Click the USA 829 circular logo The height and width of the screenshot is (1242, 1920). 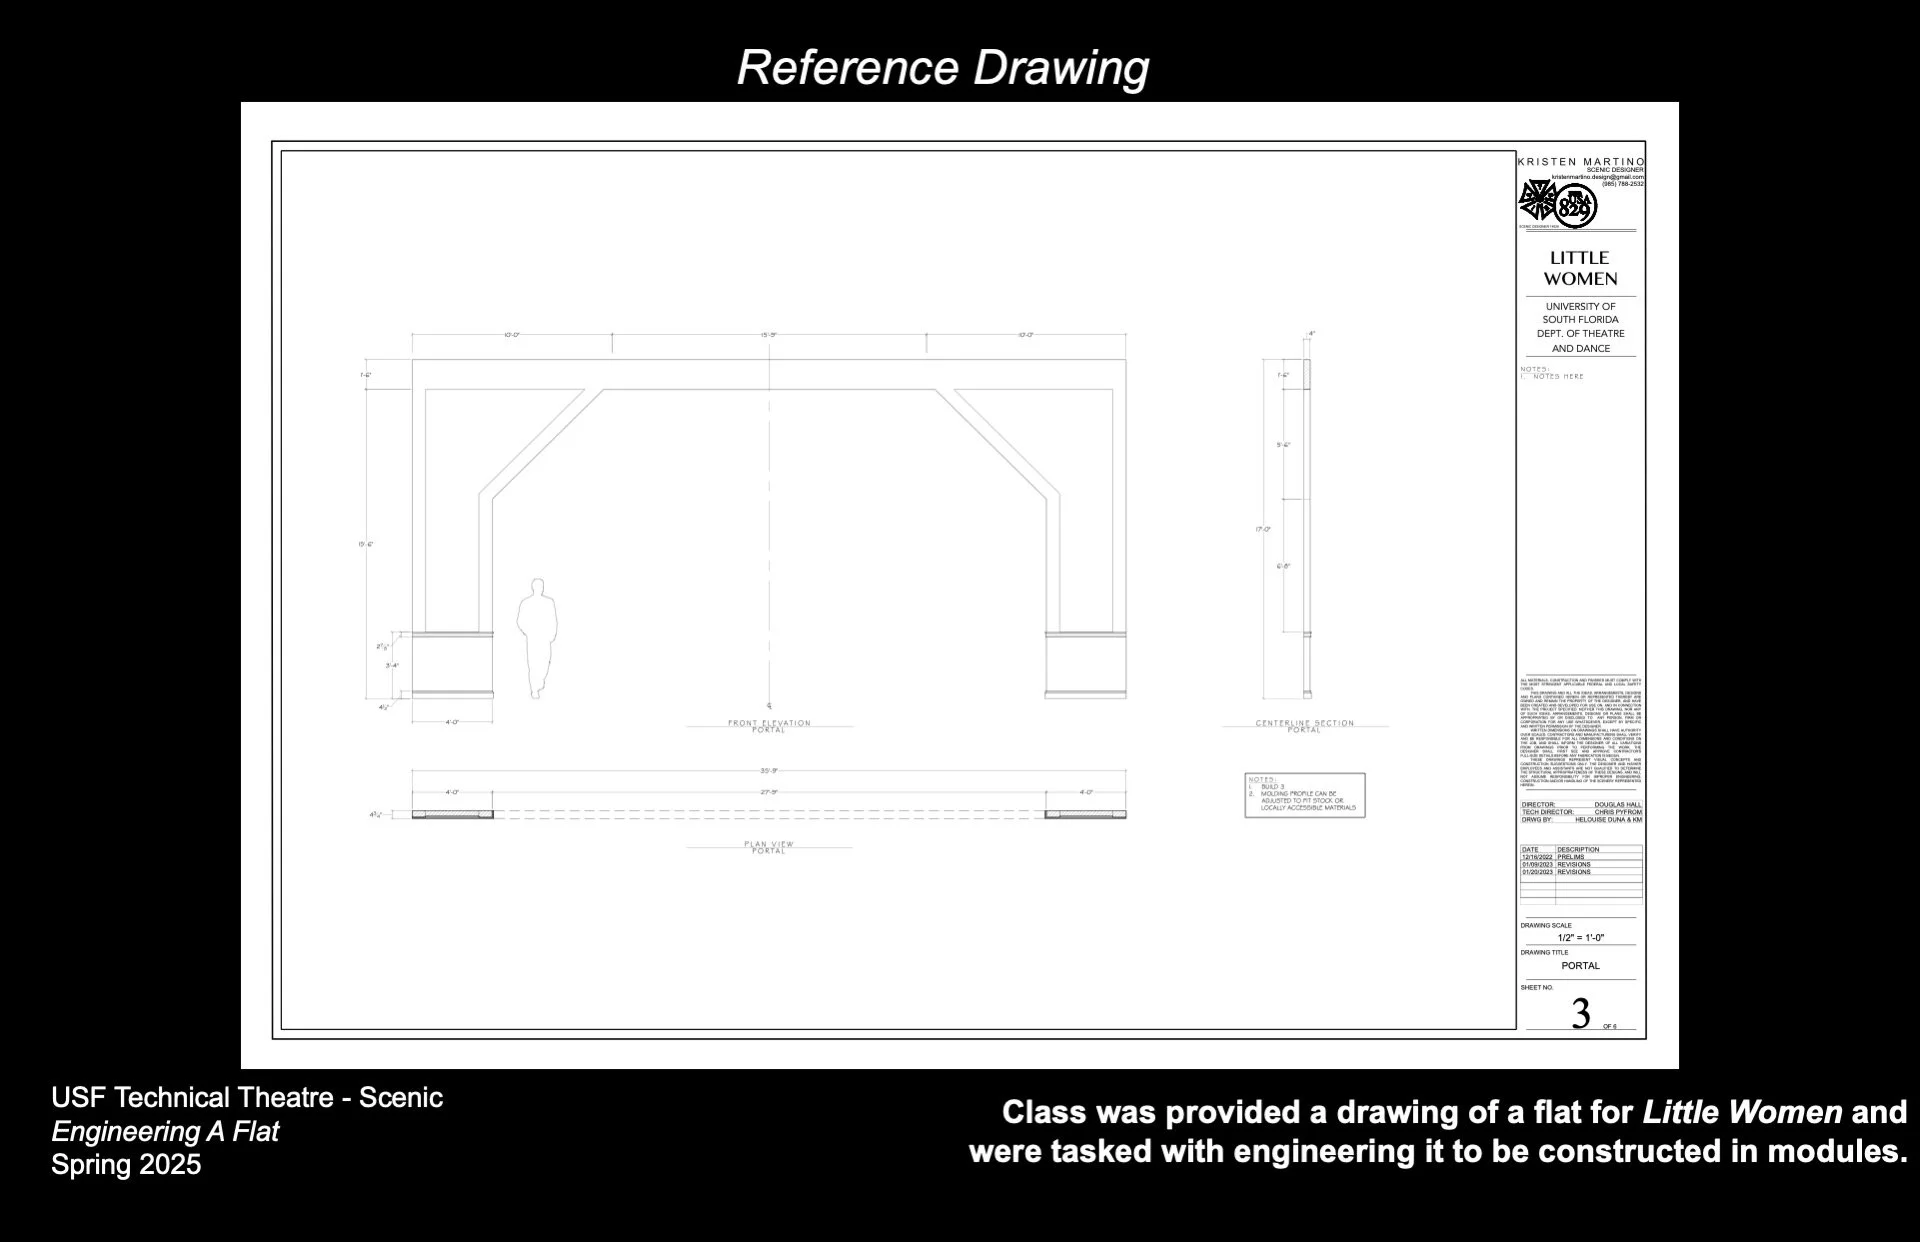tap(1576, 207)
